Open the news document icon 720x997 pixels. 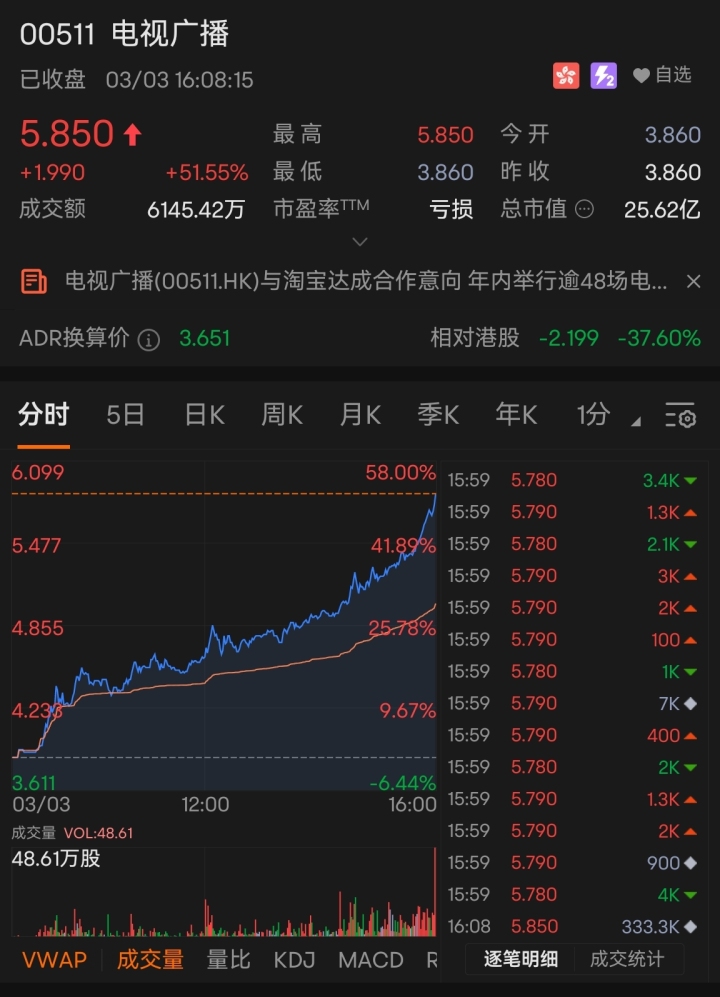pyautogui.click(x=34, y=282)
